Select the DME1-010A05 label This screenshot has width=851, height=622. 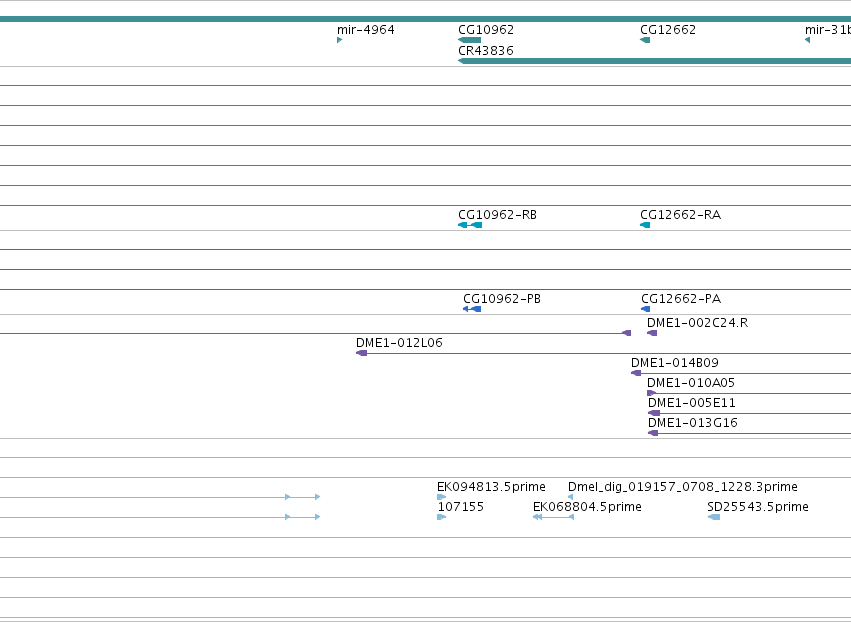[691, 383]
